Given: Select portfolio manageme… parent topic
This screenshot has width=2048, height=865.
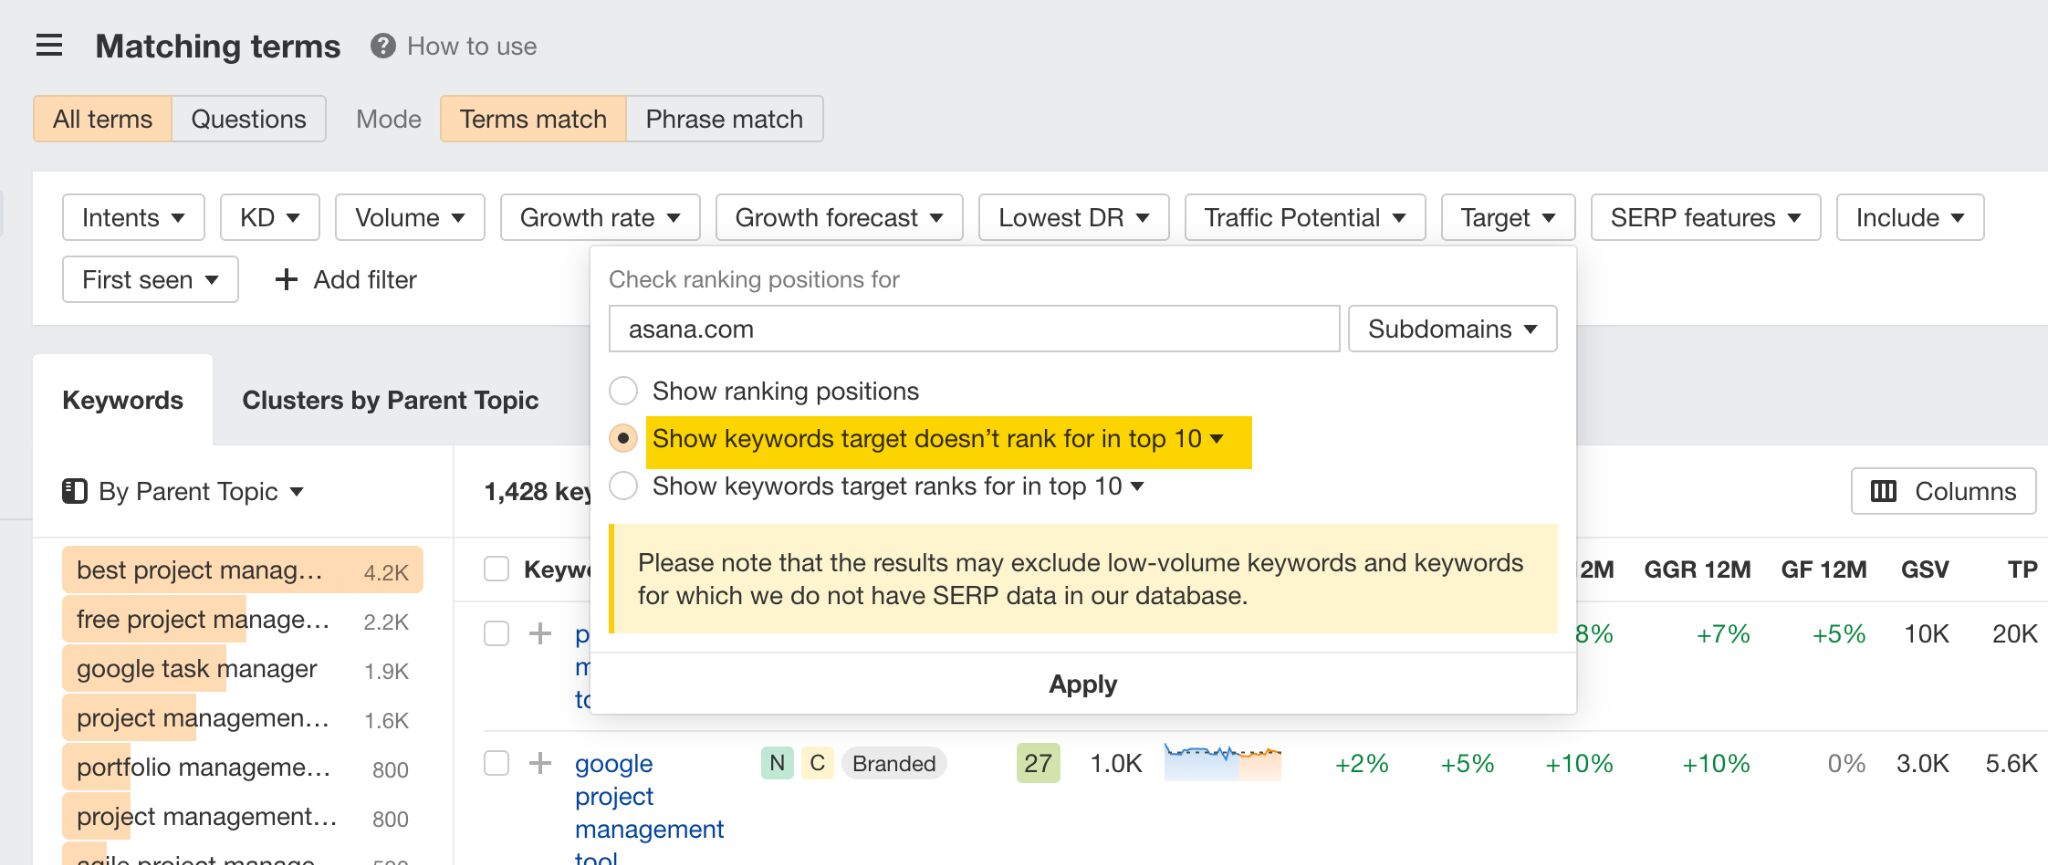Looking at the screenshot, I should 242,767.
